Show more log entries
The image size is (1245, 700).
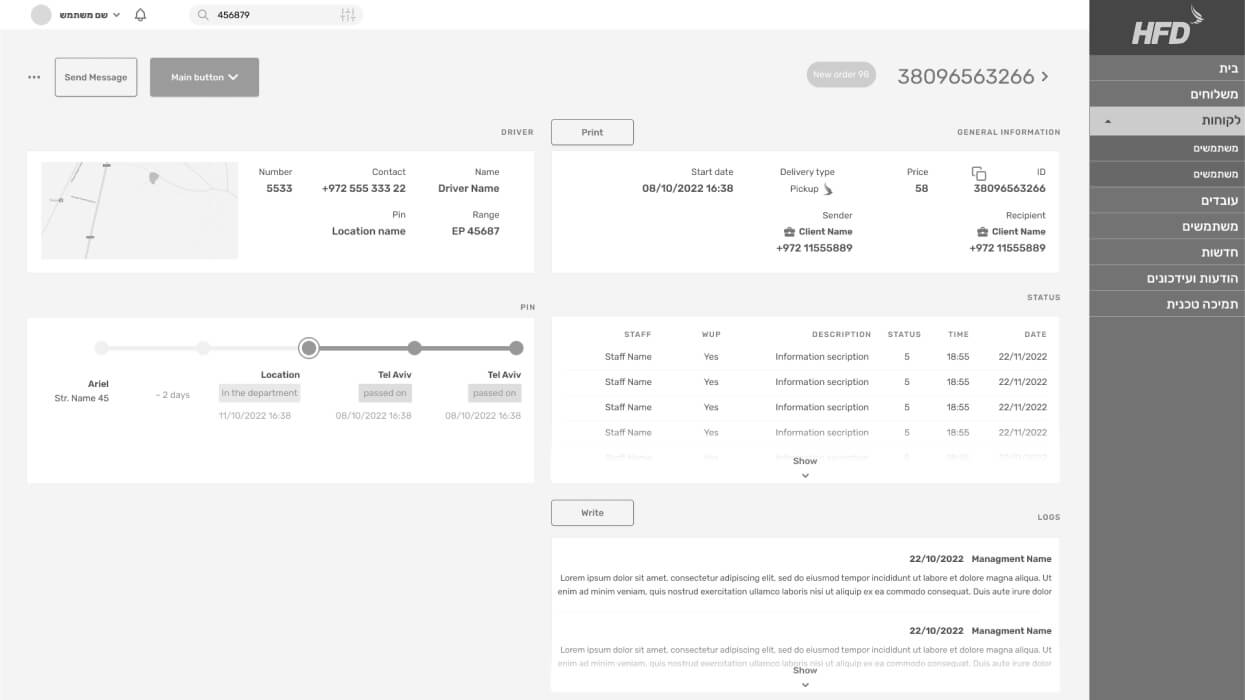tap(805, 677)
